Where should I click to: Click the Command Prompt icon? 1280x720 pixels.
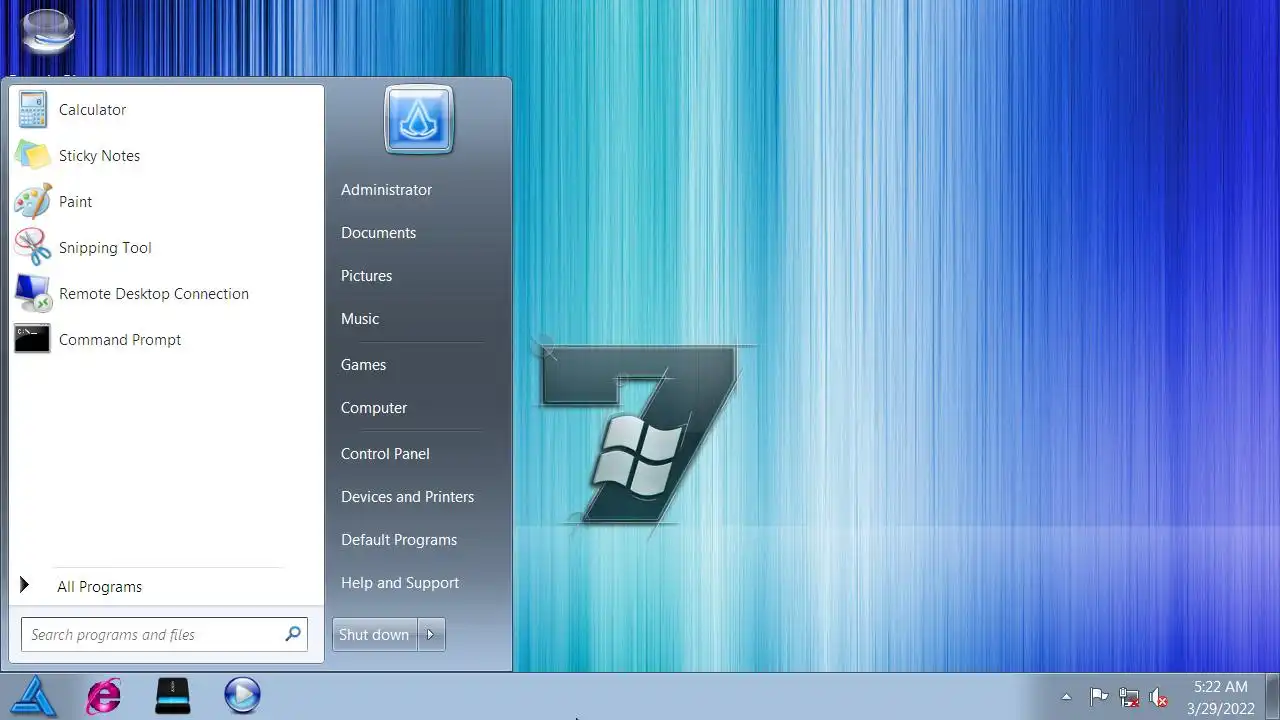click(x=33, y=339)
